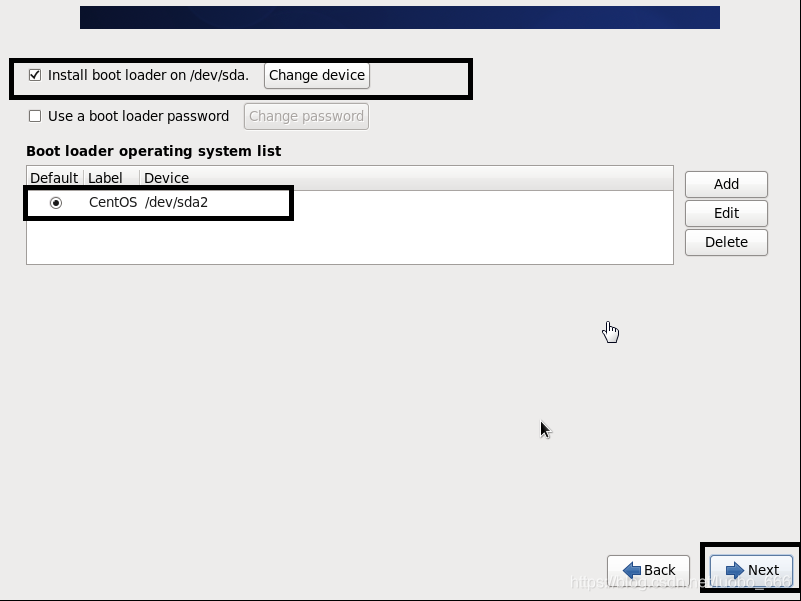The height and width of the screenshot is (601, 801).
Task: Enable Use a boot loader password checkbox
Action: 35,117
